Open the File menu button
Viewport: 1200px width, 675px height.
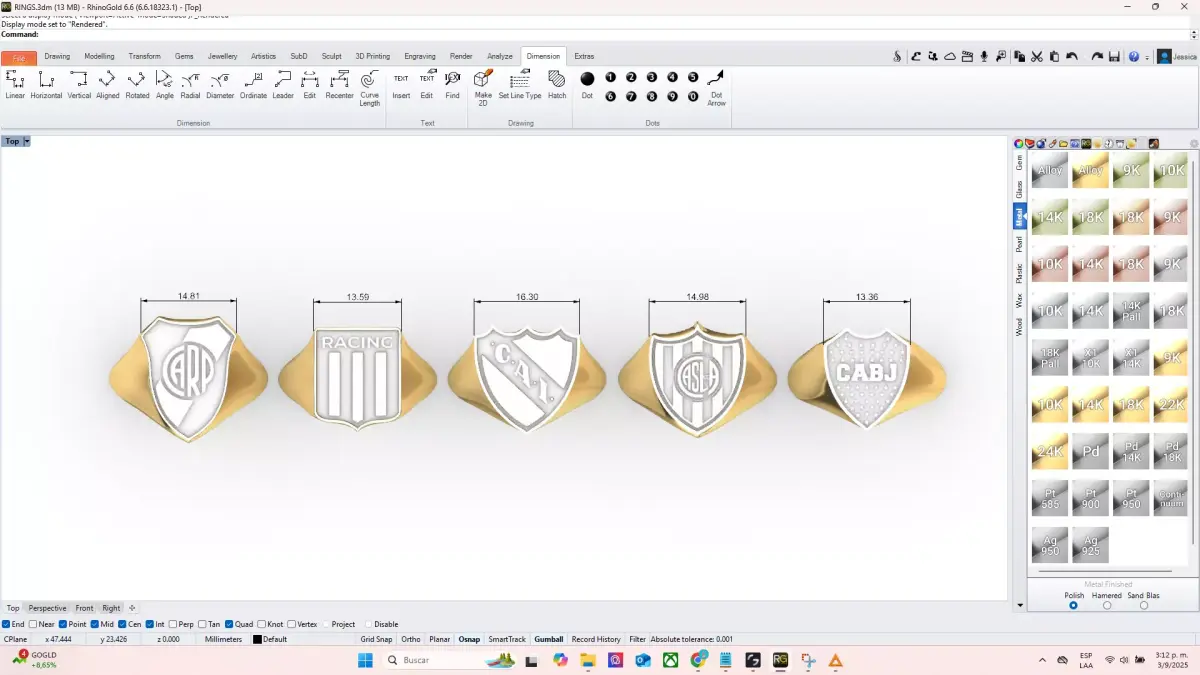19,58
